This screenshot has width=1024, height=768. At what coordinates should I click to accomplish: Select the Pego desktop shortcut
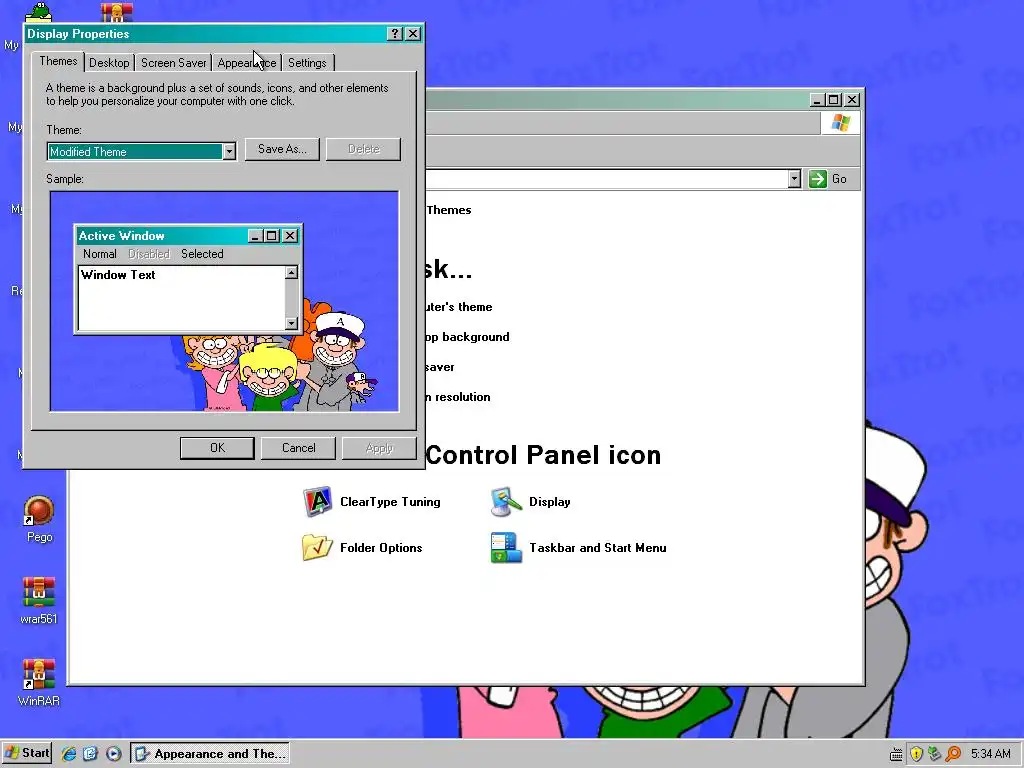point(39,520)
